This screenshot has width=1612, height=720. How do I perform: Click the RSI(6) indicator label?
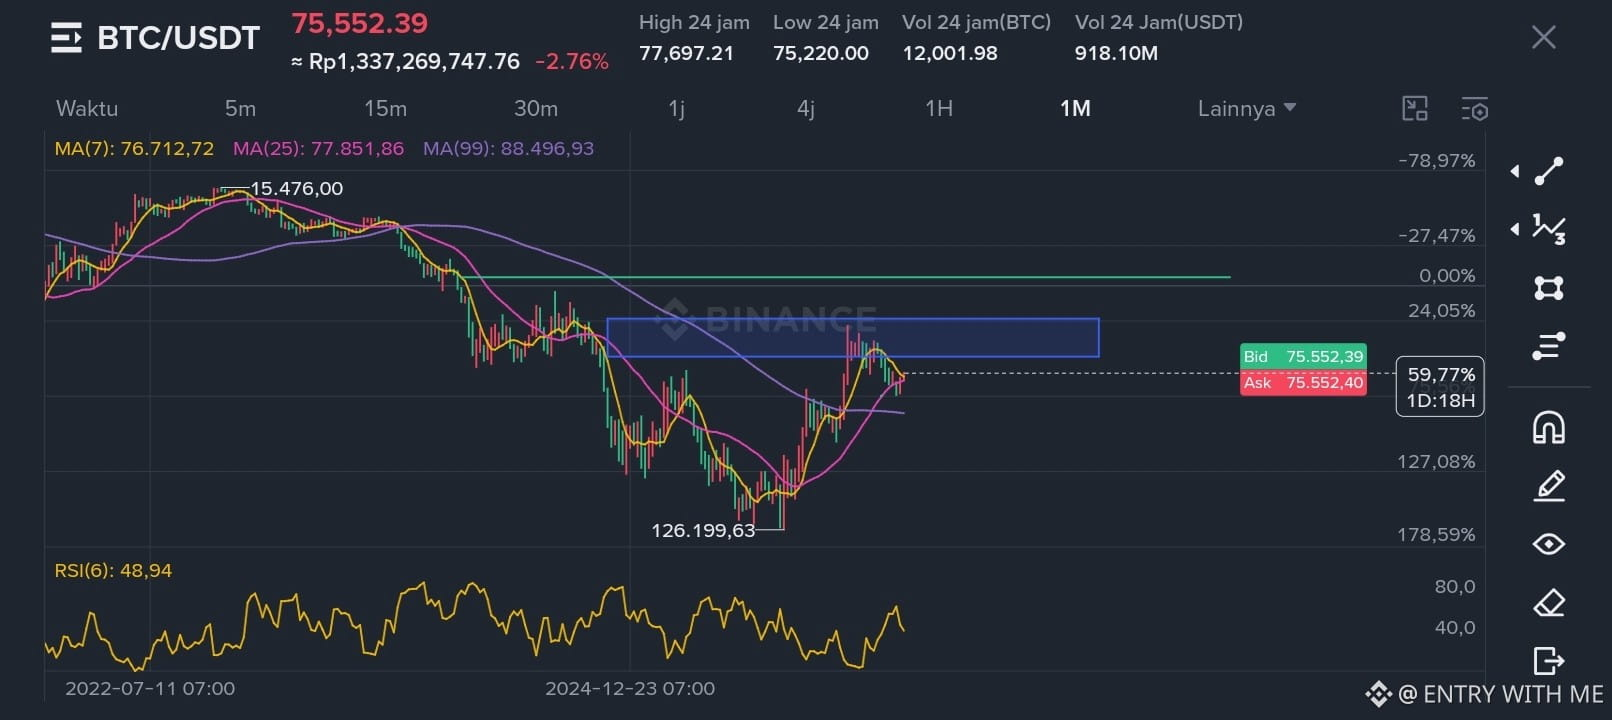click(113, 571)
